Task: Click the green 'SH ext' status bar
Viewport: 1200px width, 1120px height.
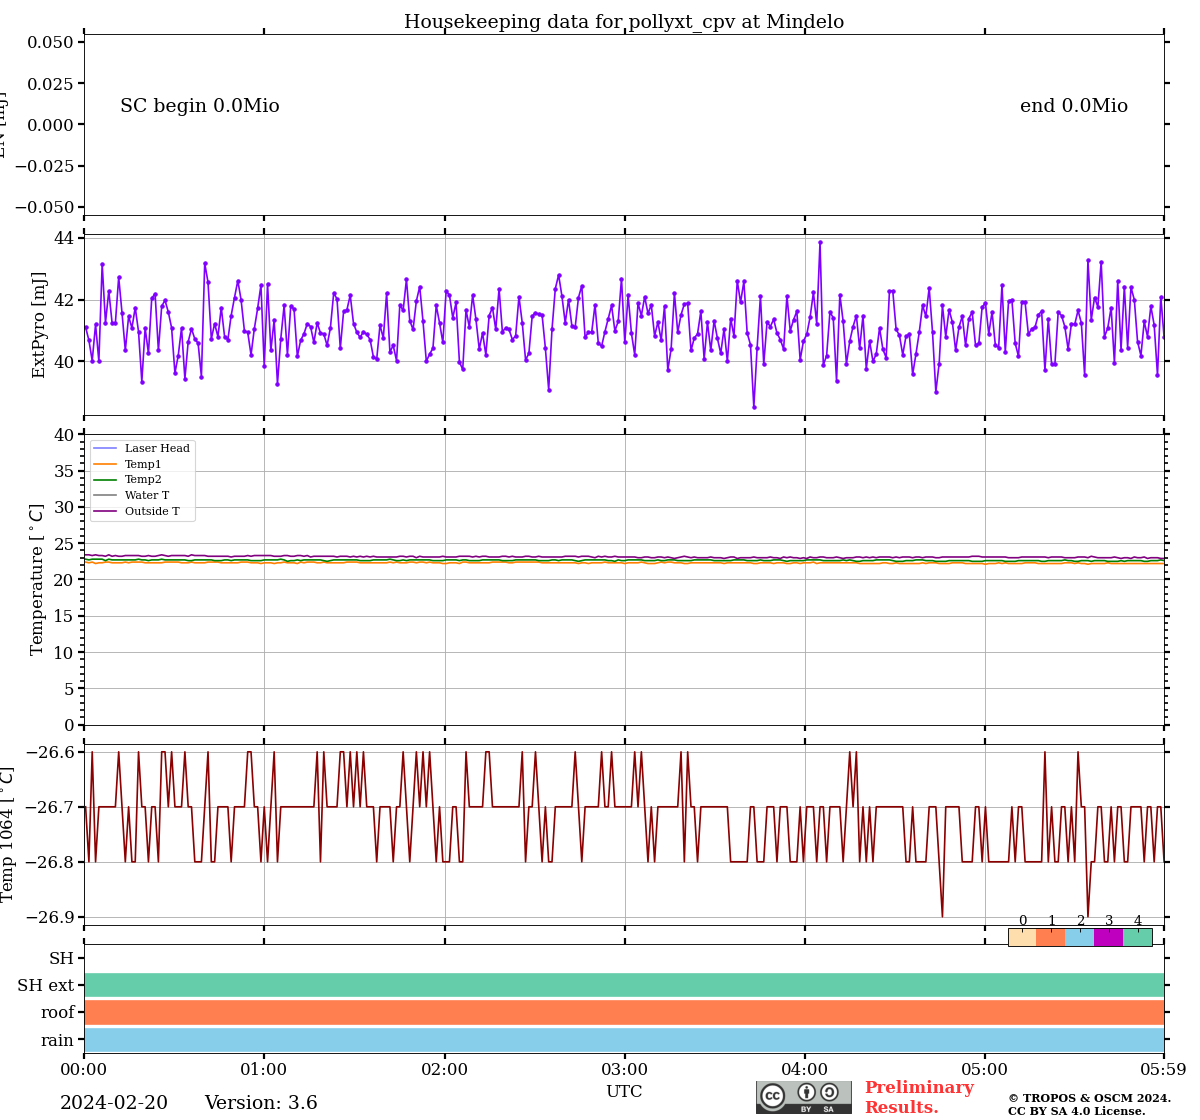Action: (x=624, y=985)
